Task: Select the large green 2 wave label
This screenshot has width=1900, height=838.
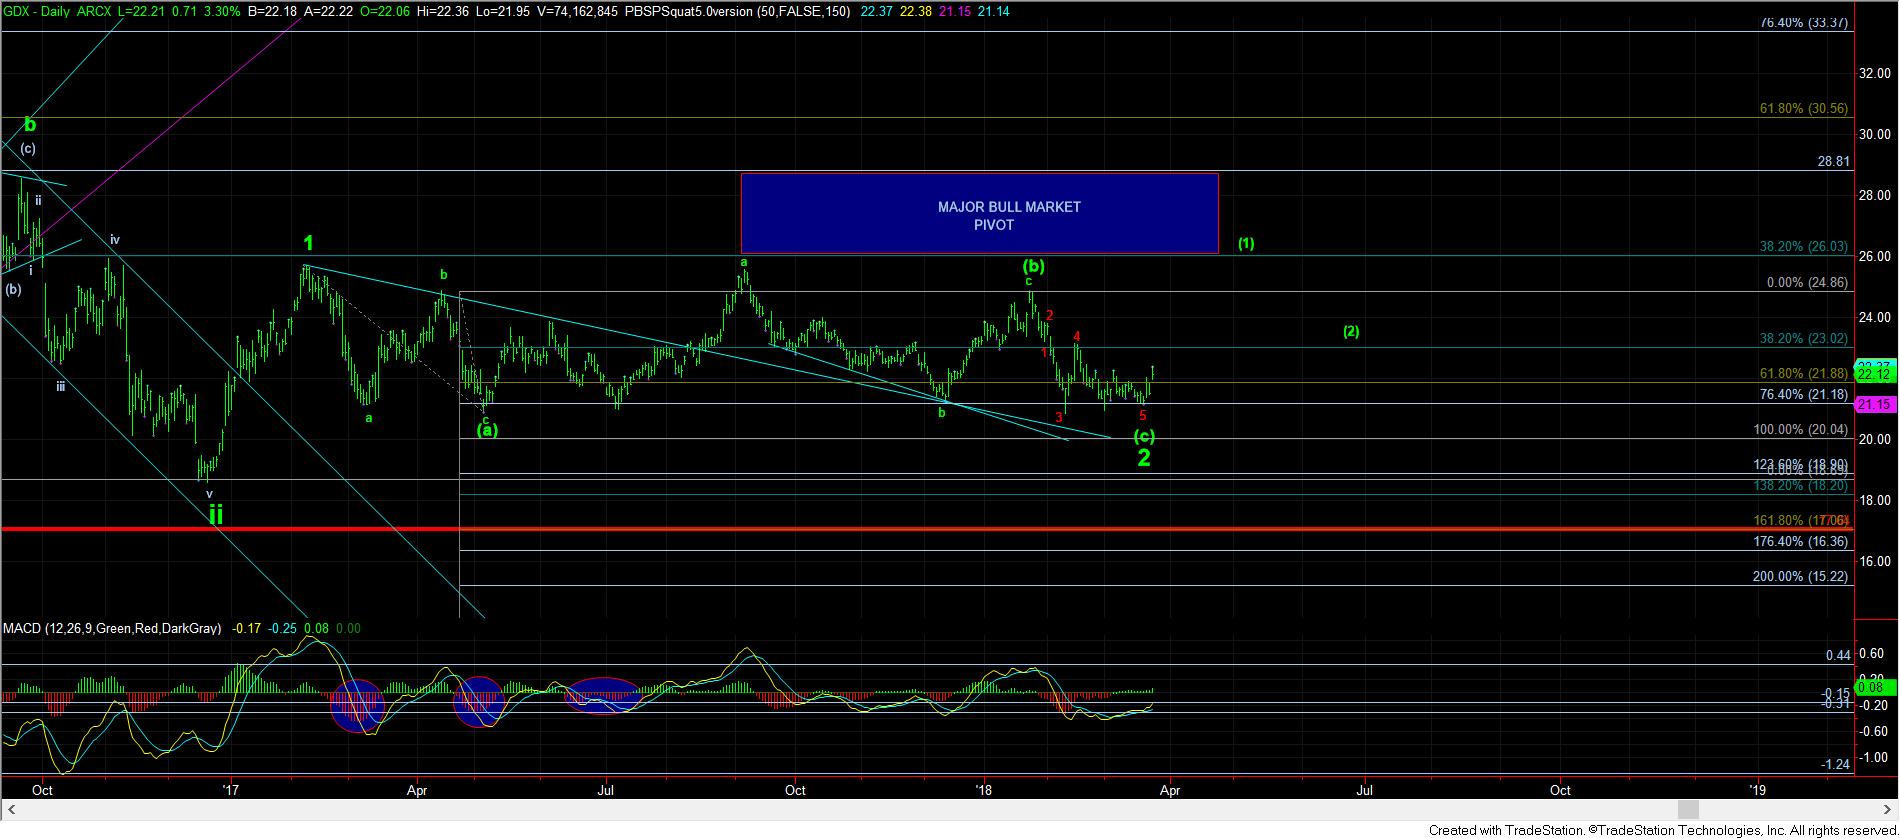Action: tap(1144, 458)
